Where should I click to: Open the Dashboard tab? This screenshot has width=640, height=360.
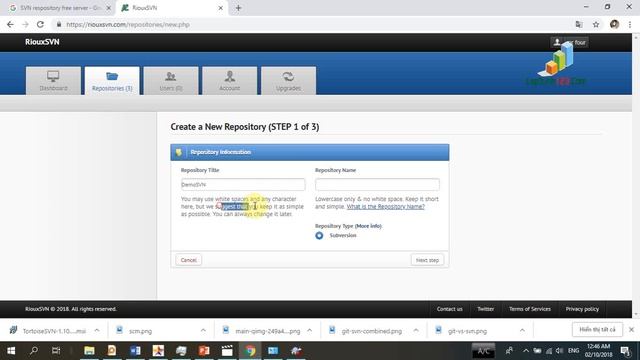coord(53,81)
